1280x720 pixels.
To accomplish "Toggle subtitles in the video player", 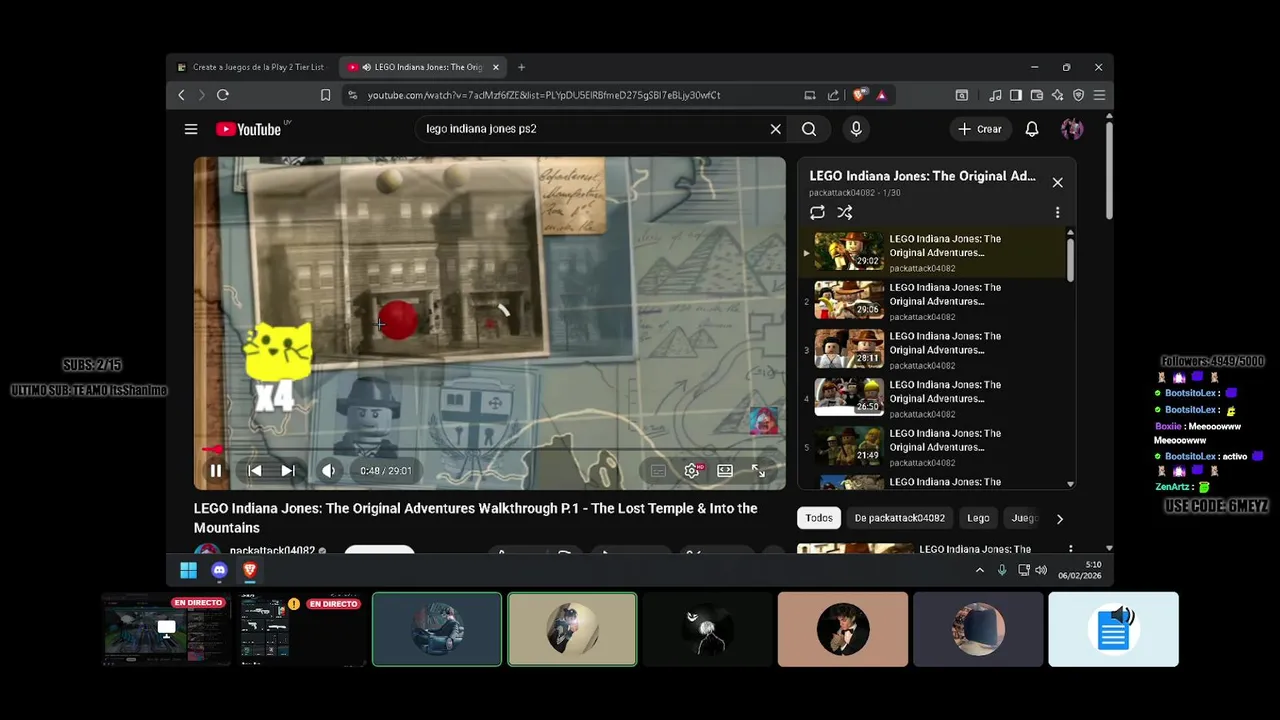I will click(658, 471).
